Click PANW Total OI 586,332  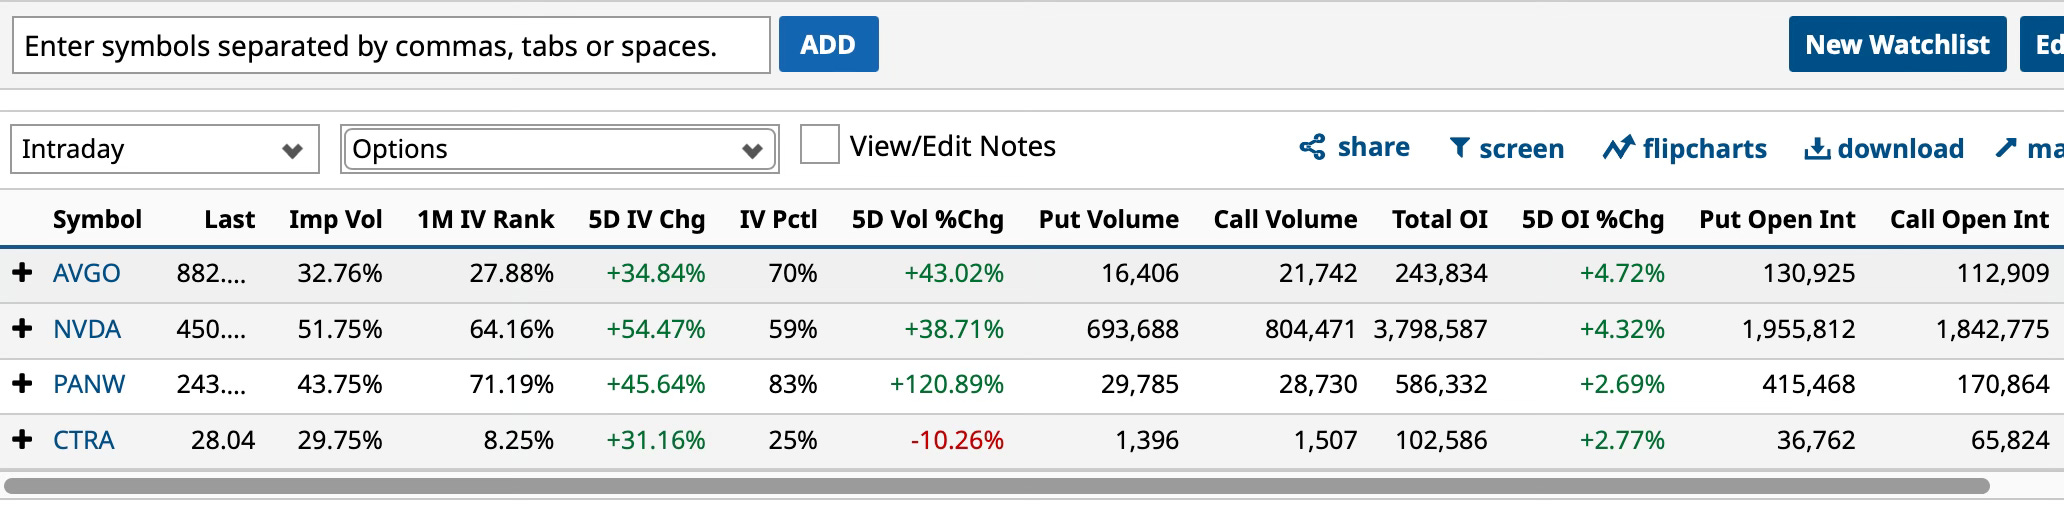click(1441, 384)
